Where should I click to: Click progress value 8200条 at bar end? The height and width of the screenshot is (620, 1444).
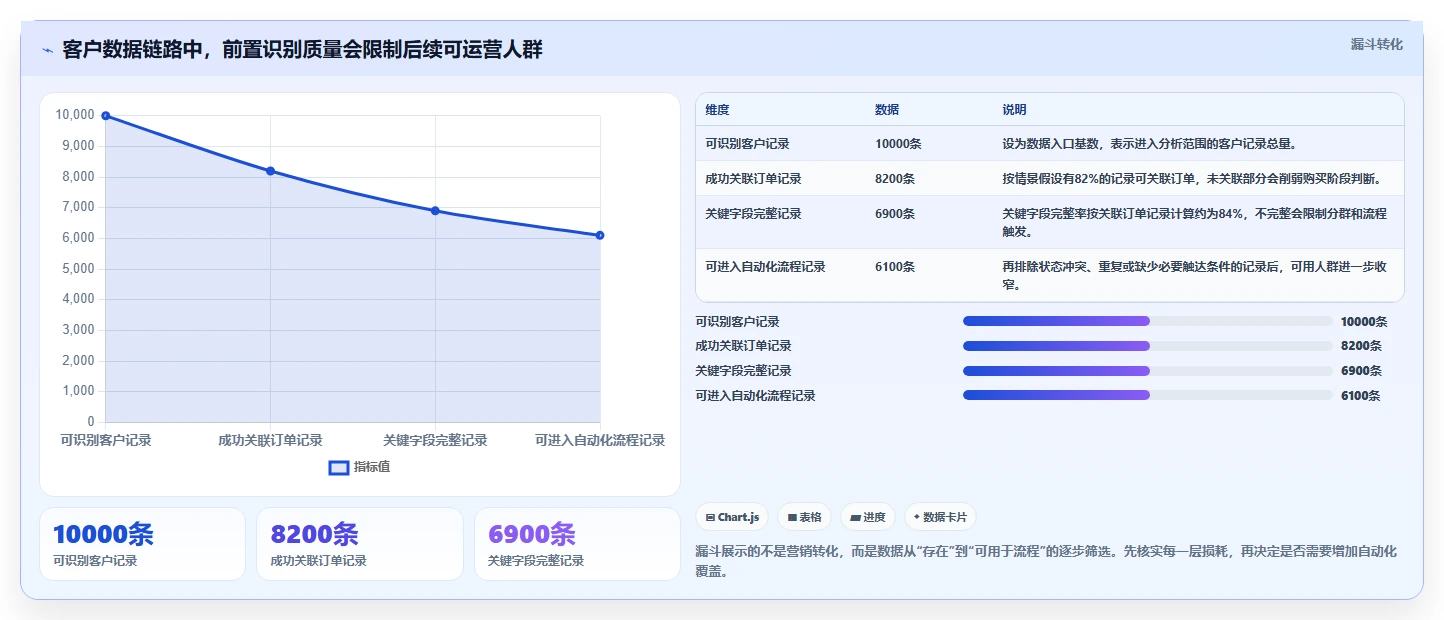[1361, 346]
